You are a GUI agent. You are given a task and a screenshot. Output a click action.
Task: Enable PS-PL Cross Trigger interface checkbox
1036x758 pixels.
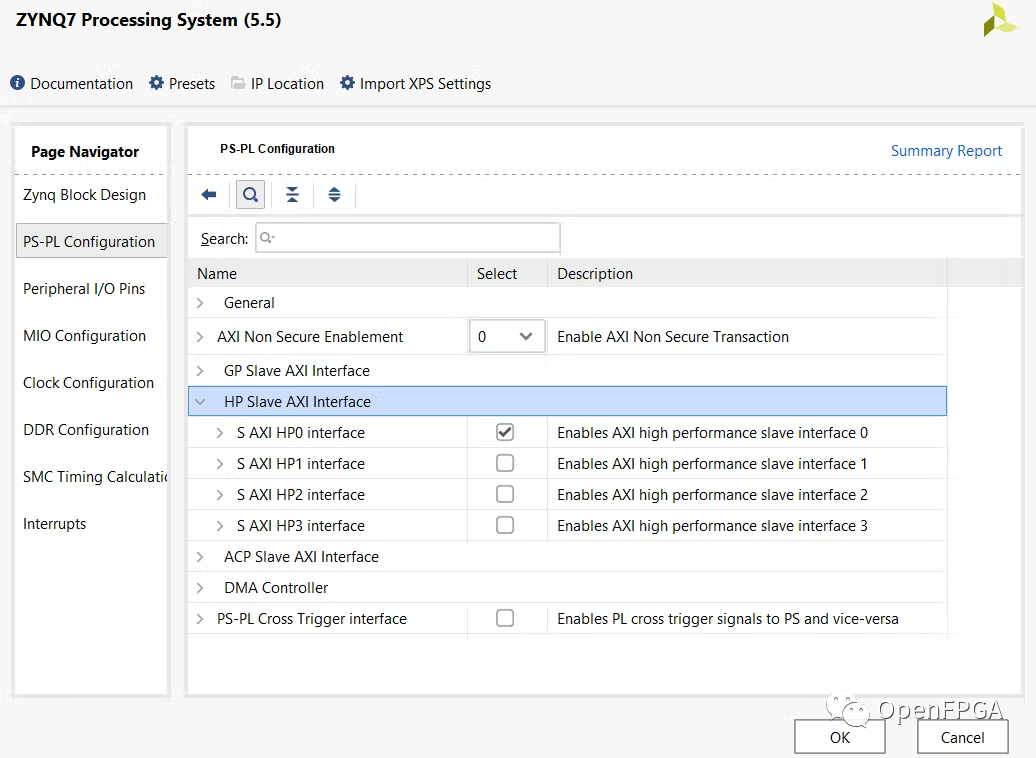[505, 618]
